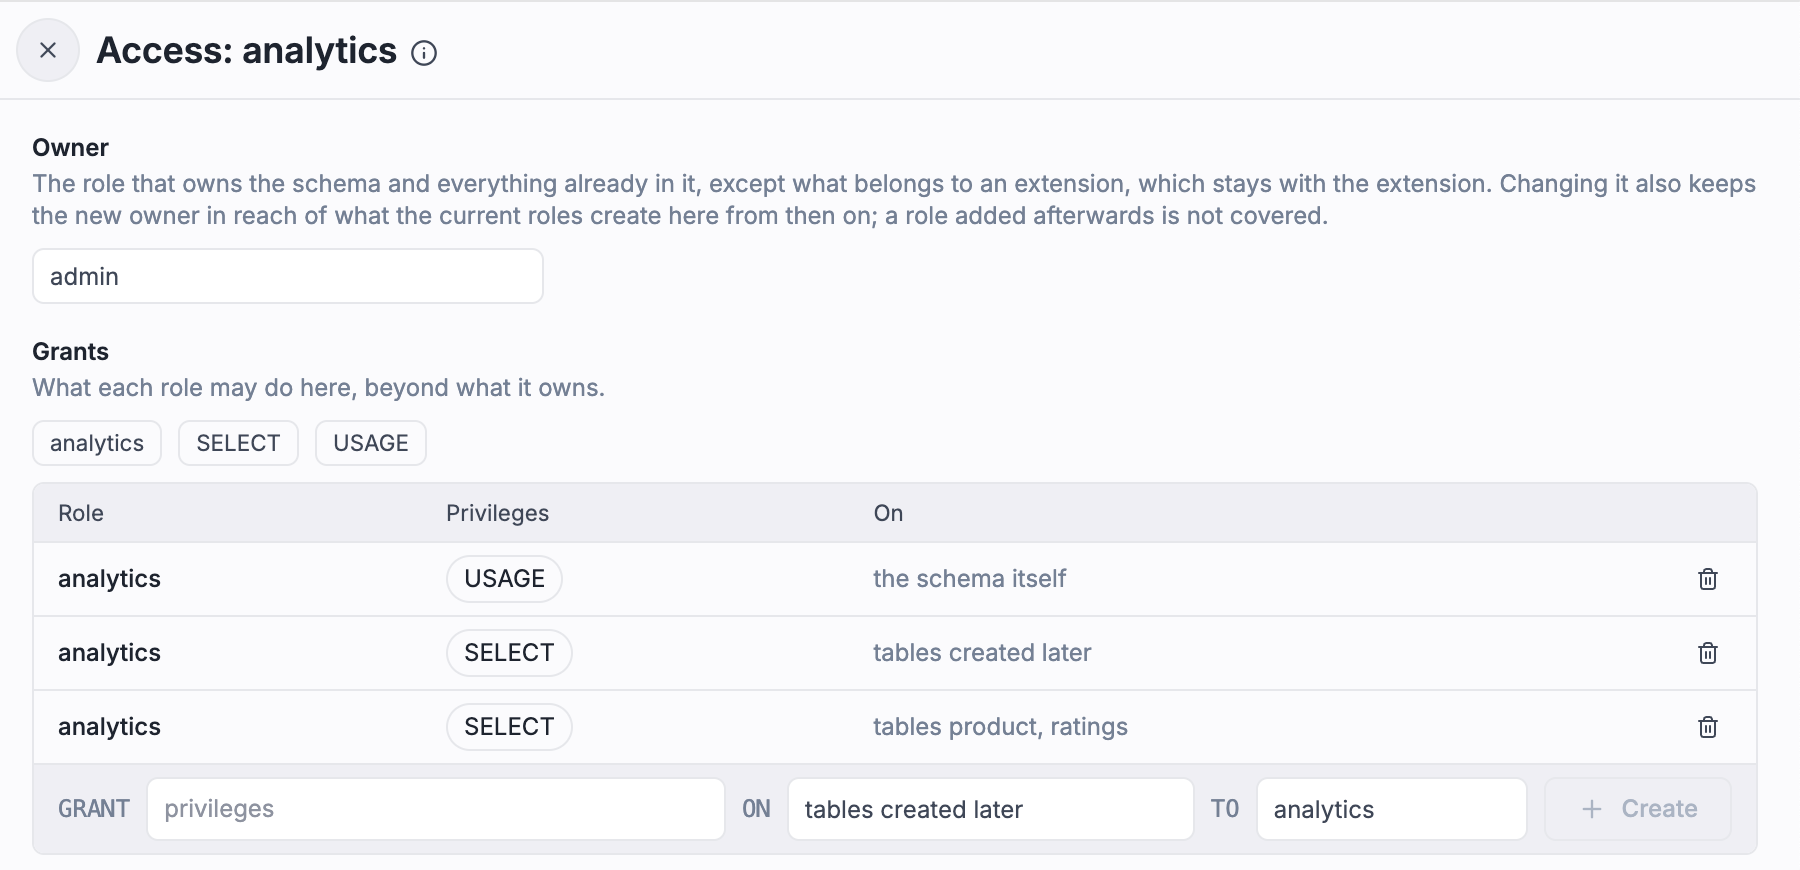Image resolution: width=1800 pixels, height=870 pixels.
Task: Click the Privileges column header
Action: pos(498,513)
